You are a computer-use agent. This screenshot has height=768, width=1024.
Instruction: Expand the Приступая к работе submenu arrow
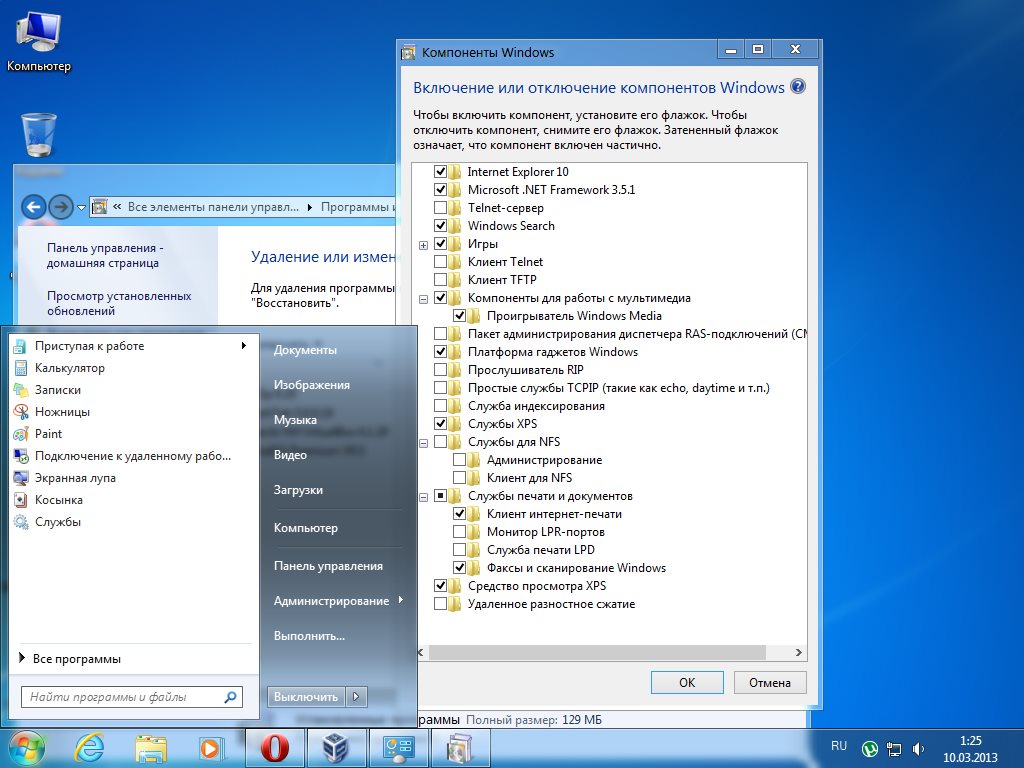click(x=244, y=345)
